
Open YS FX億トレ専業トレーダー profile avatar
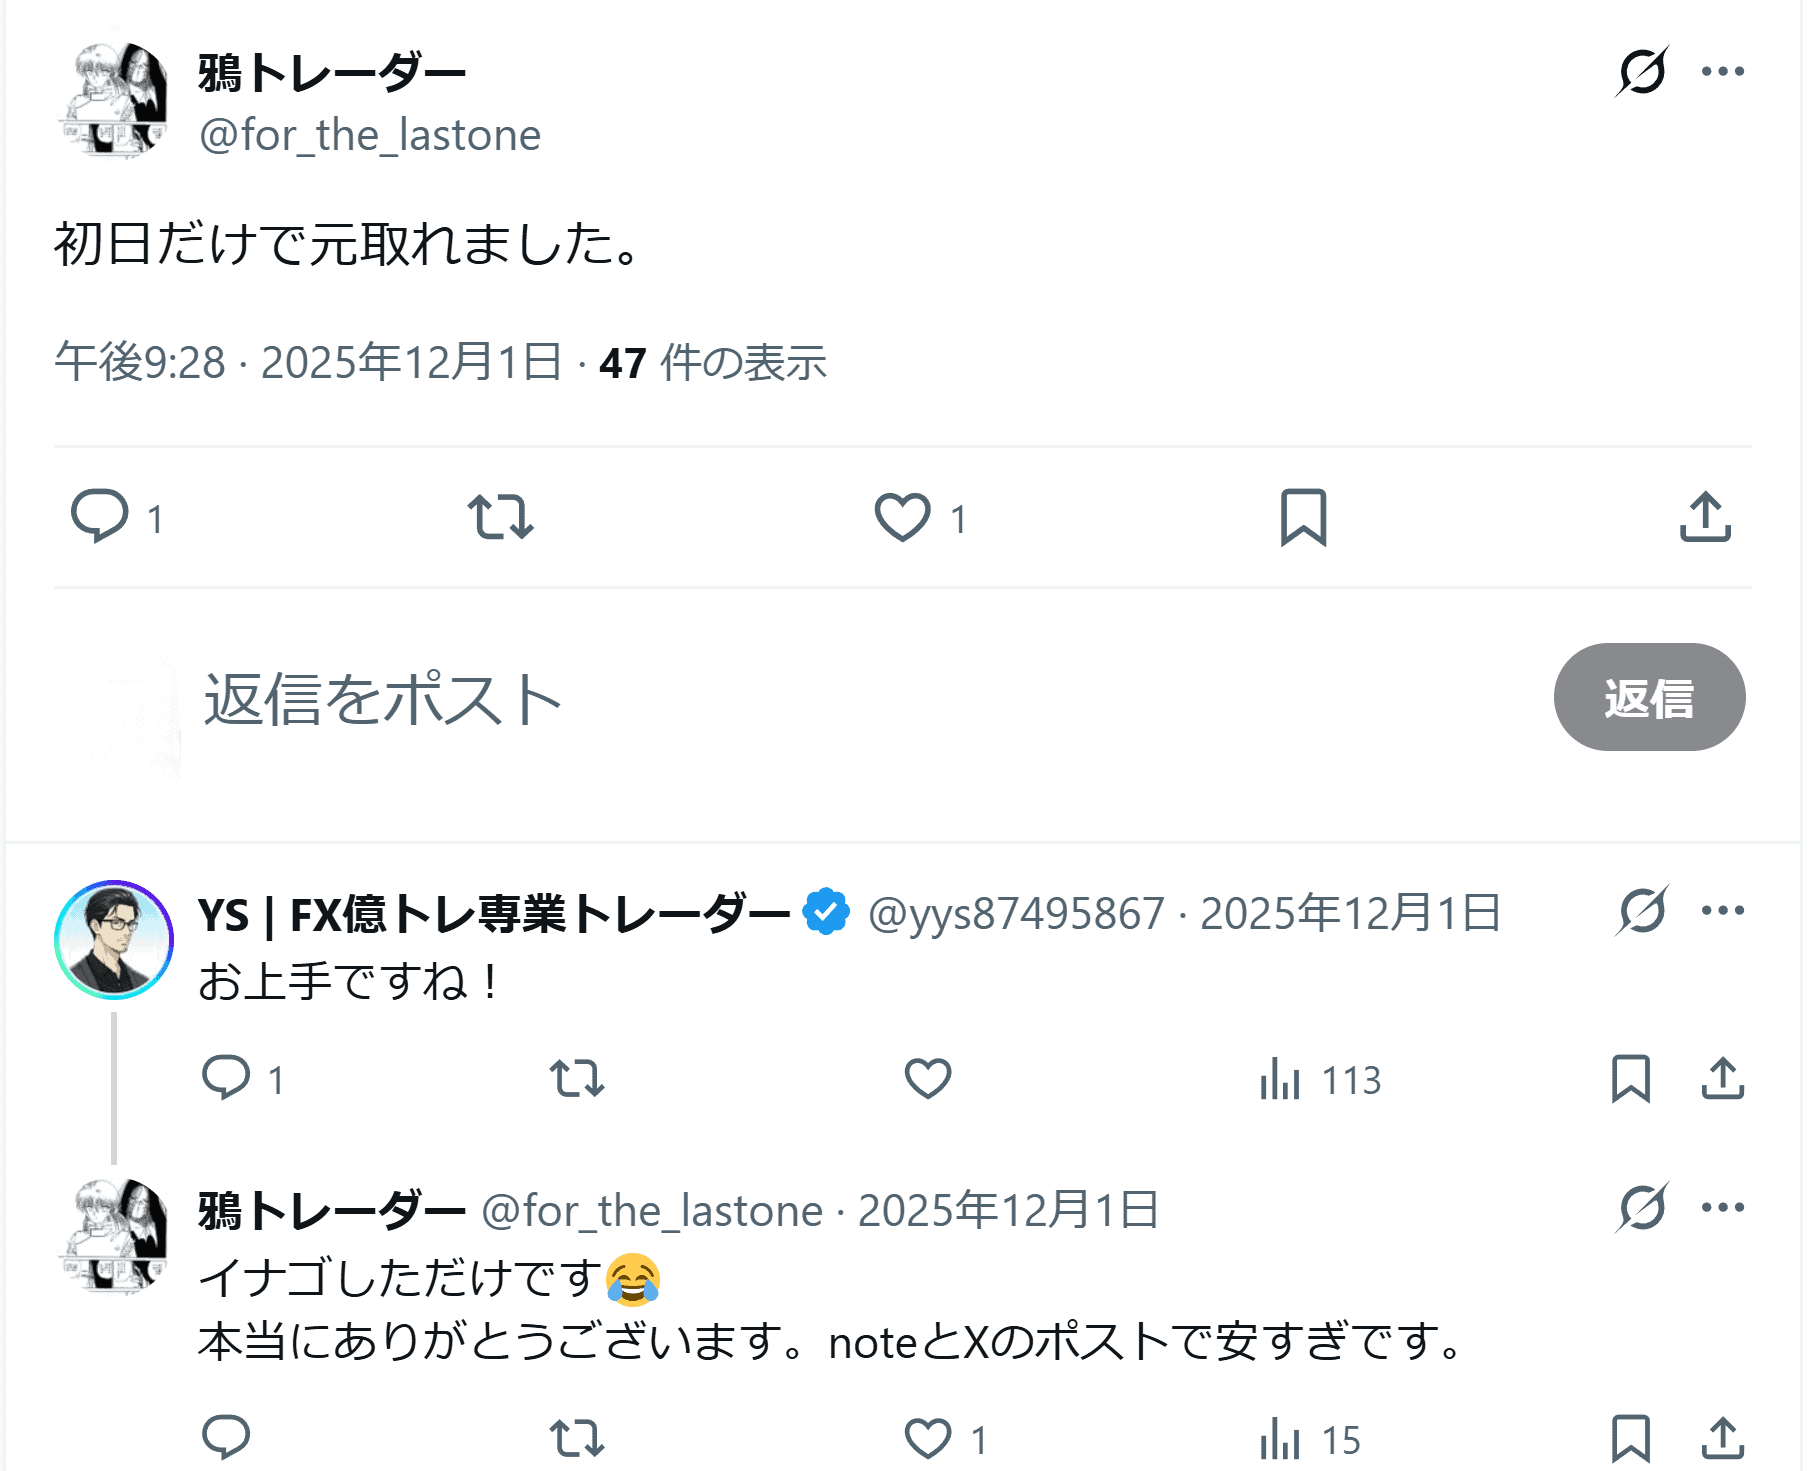114,939
